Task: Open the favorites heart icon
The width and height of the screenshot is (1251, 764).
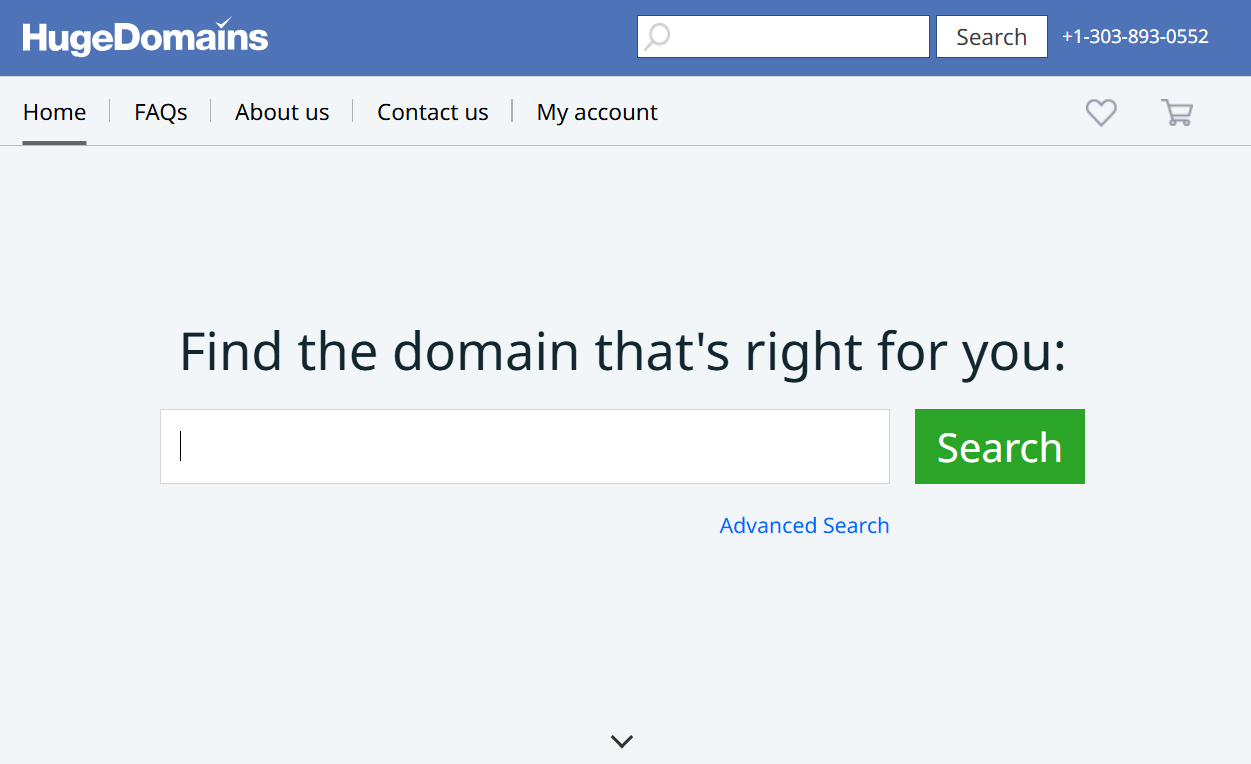Action: [x=1101, y=112]
